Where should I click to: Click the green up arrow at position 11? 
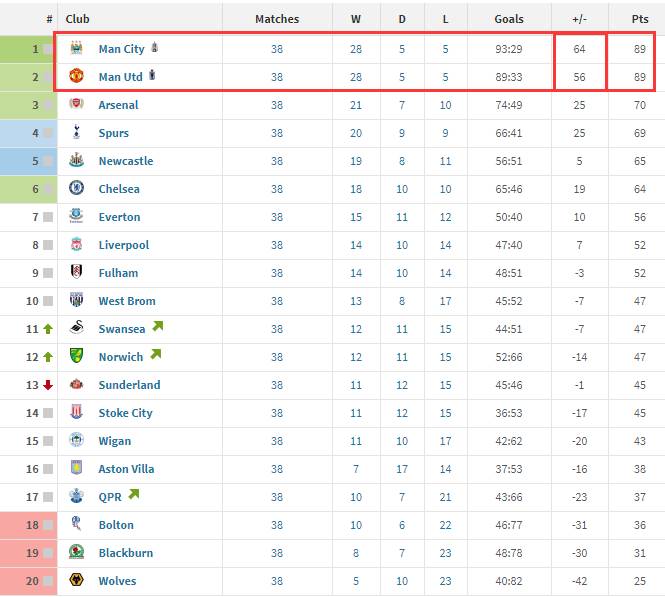coord(48,329)
